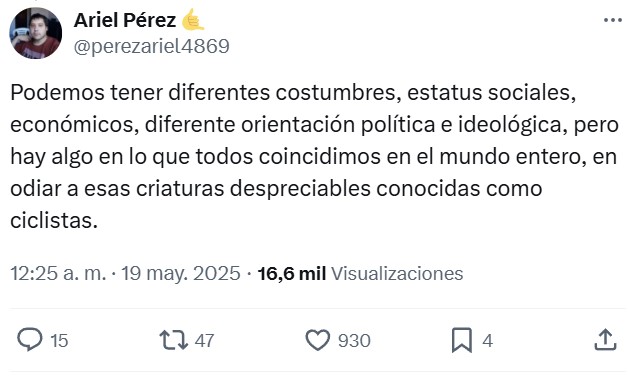Screen dimensions: 629x377
Task: Click the 16,6 mil view count
Action: point(292,274)
